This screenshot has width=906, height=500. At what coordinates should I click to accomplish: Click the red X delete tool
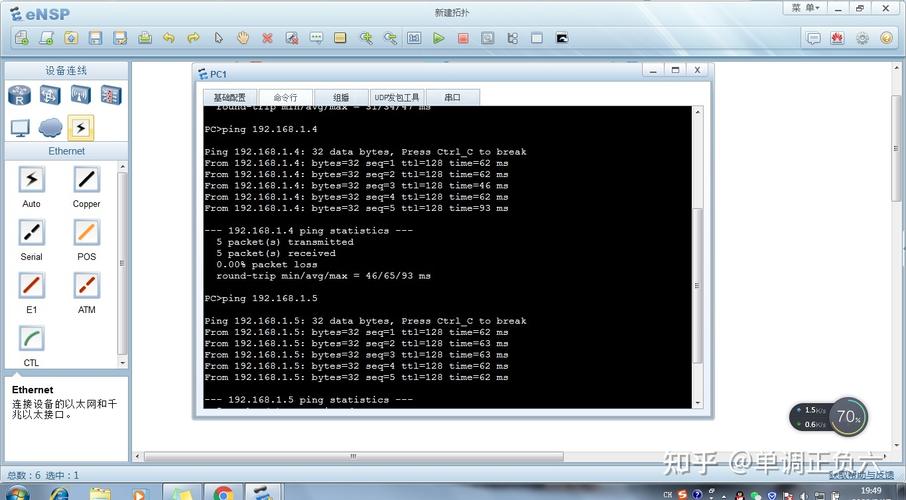pyautogui.click(x=267, y=38)
